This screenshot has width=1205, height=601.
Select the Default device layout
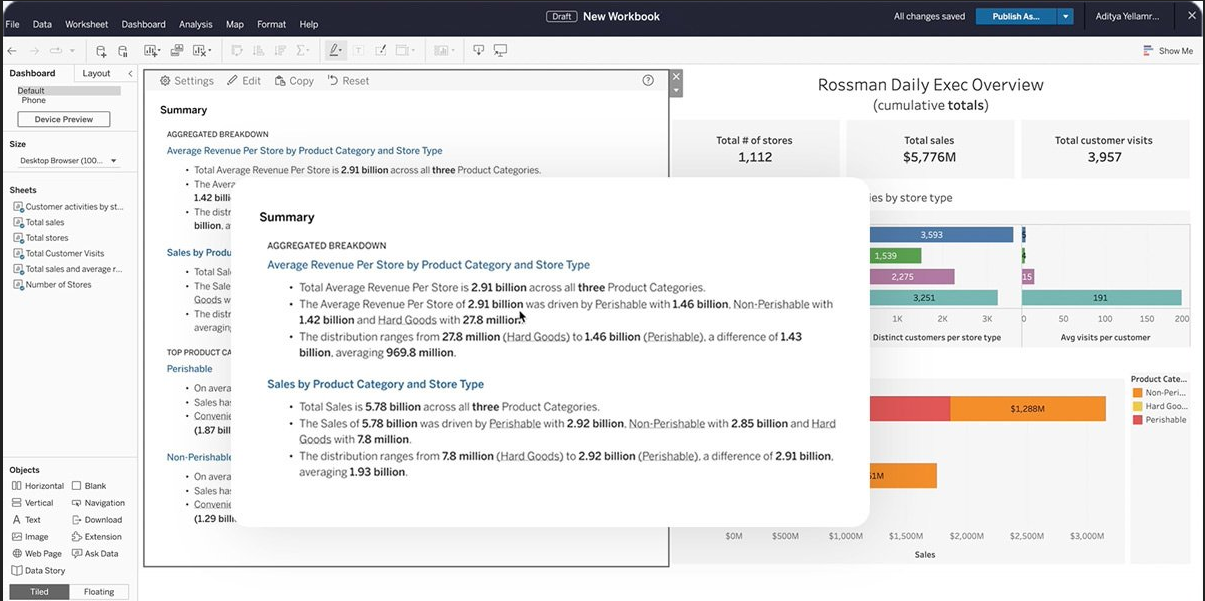click(x=69, y=91)
